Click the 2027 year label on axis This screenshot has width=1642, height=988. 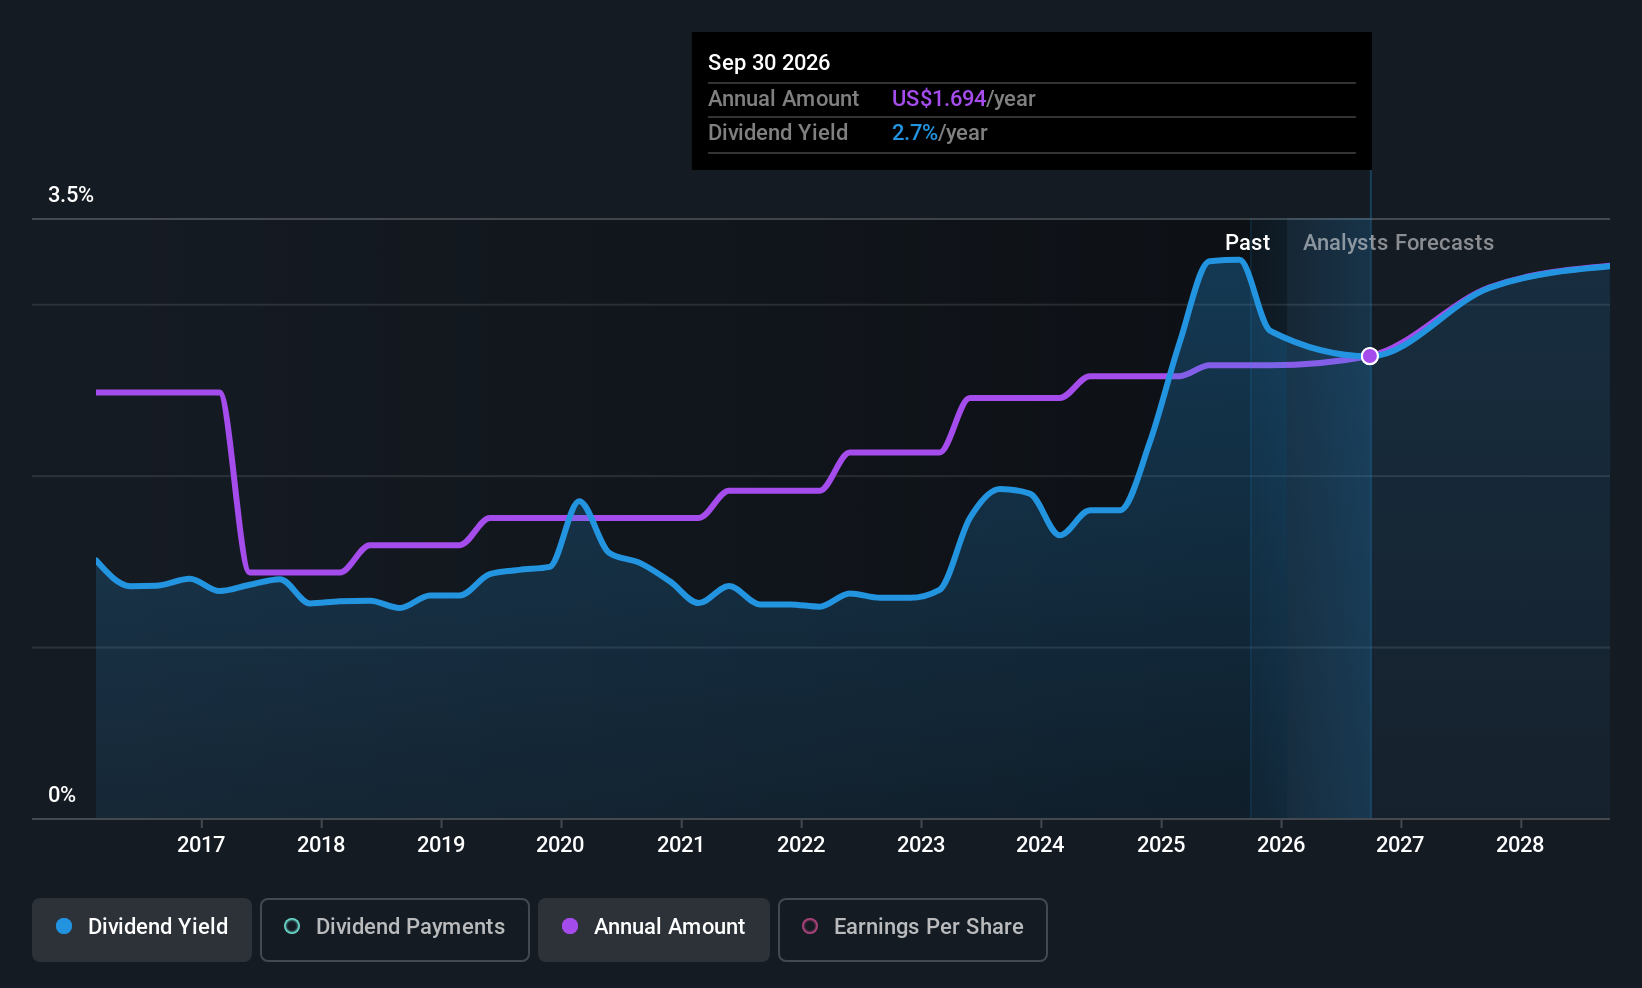pos(1400,845)
